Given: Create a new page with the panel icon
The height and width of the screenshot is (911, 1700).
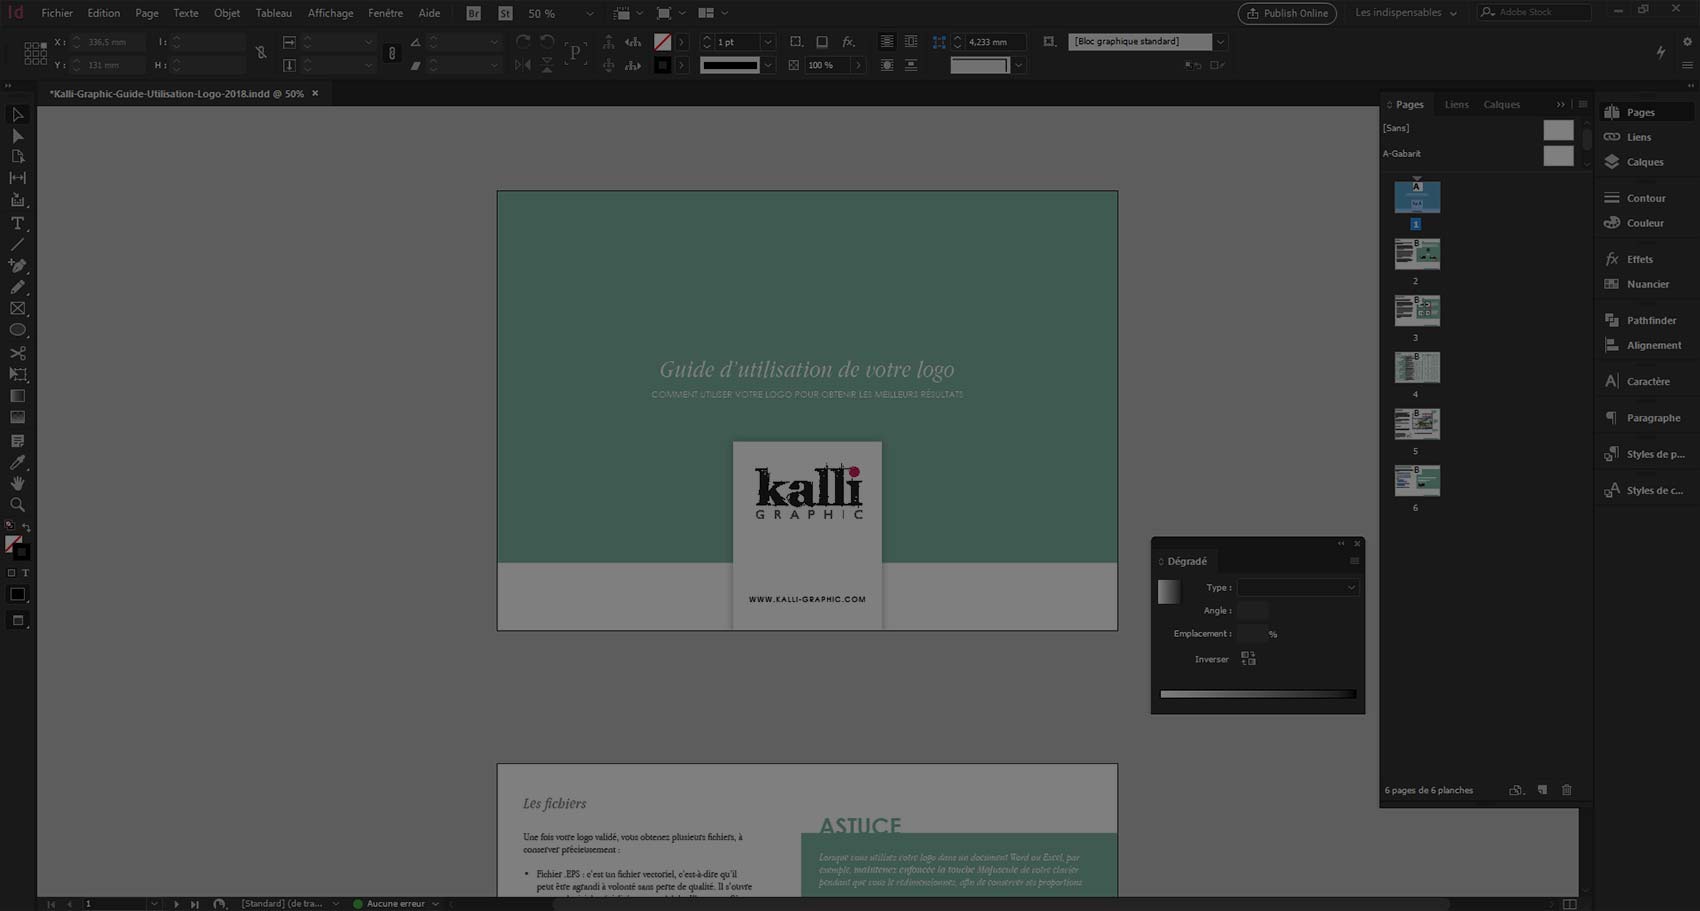Looking at the screenshot, I should click(x=1542, y=790).
